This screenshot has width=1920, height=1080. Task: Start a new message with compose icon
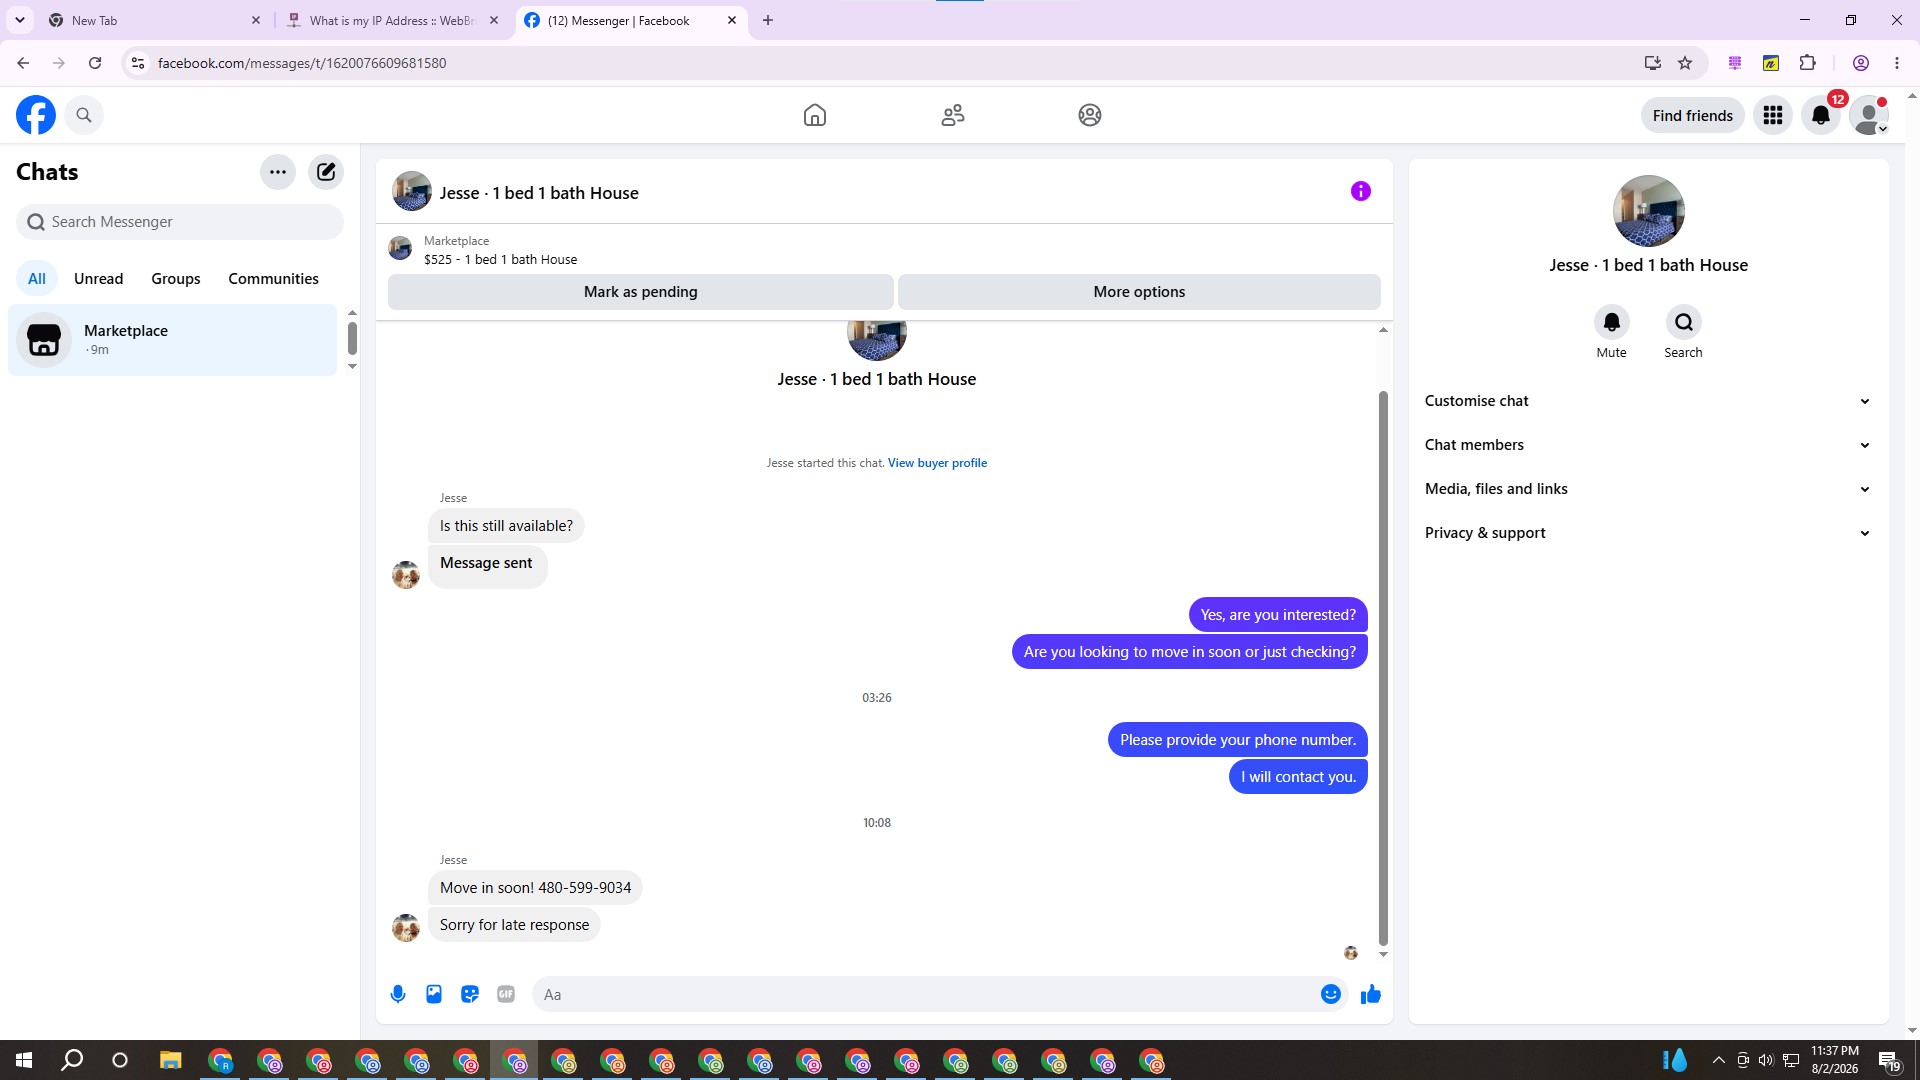pos(326,172)
